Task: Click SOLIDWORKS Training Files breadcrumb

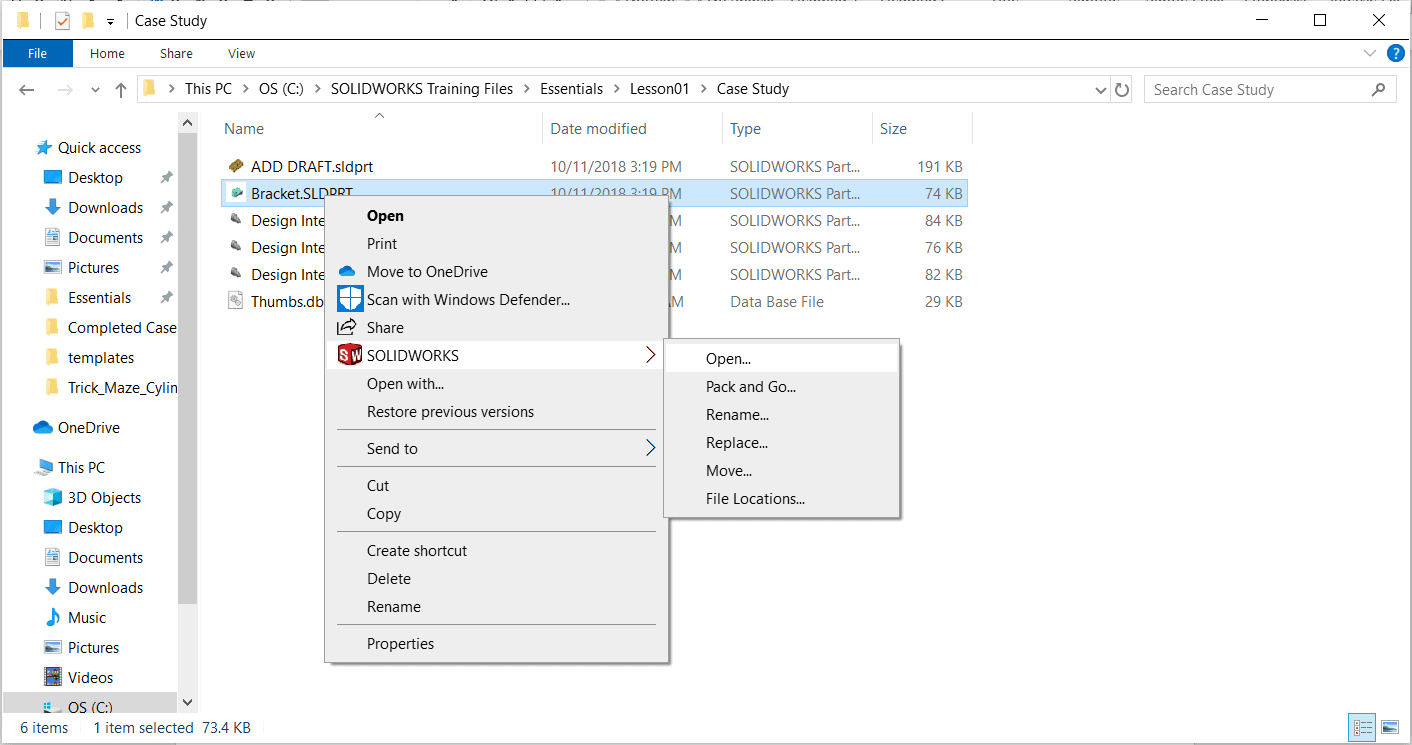Action: coord(422,89)
